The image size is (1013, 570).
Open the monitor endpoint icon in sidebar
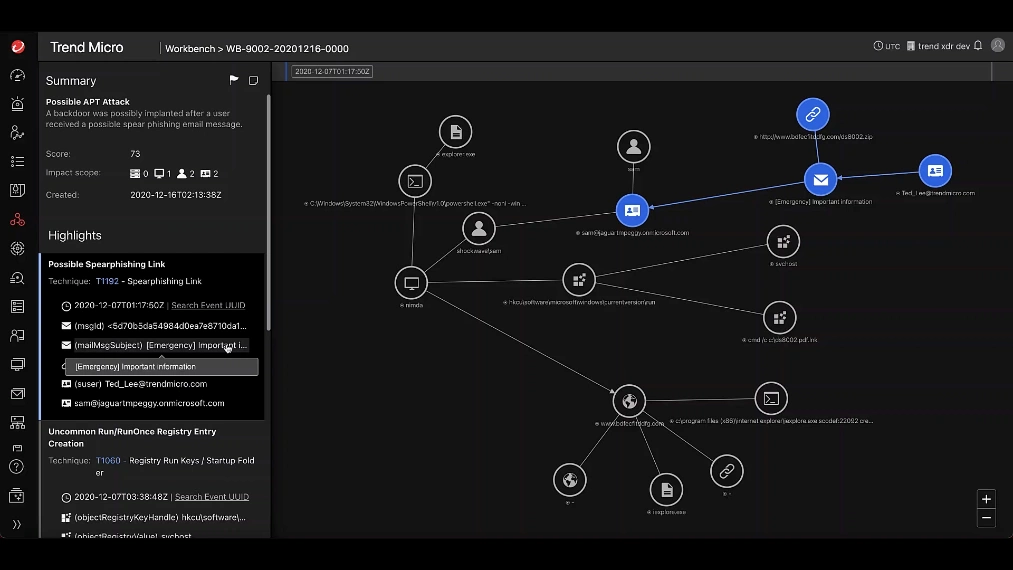(x=17, y=364)
